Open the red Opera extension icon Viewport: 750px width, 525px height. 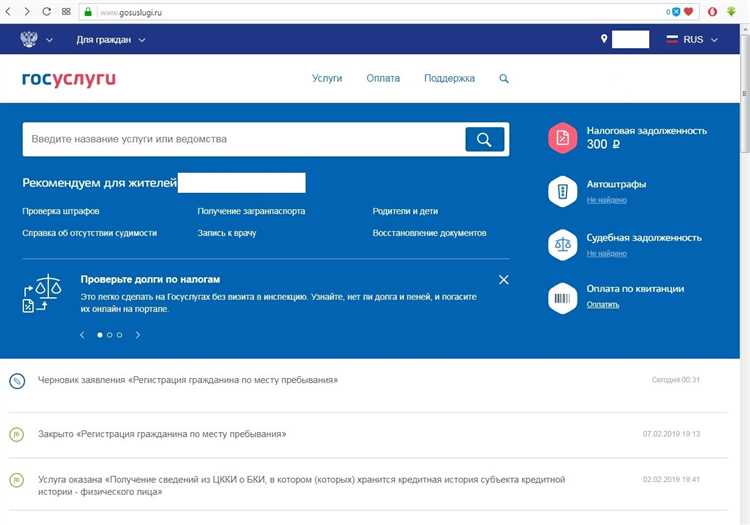coord(712,12)
